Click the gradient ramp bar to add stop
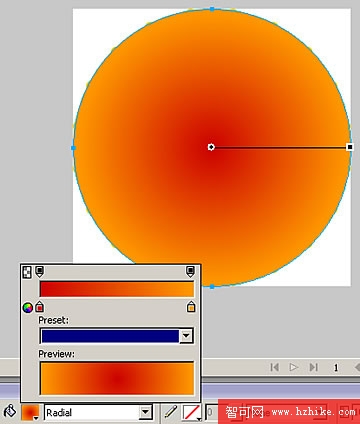The height and width of the screenshot is (424, 360). (117, 289)
